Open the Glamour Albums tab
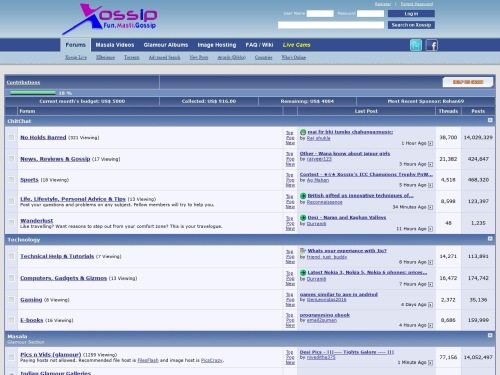The image size is (500, 375). [166, 45]
